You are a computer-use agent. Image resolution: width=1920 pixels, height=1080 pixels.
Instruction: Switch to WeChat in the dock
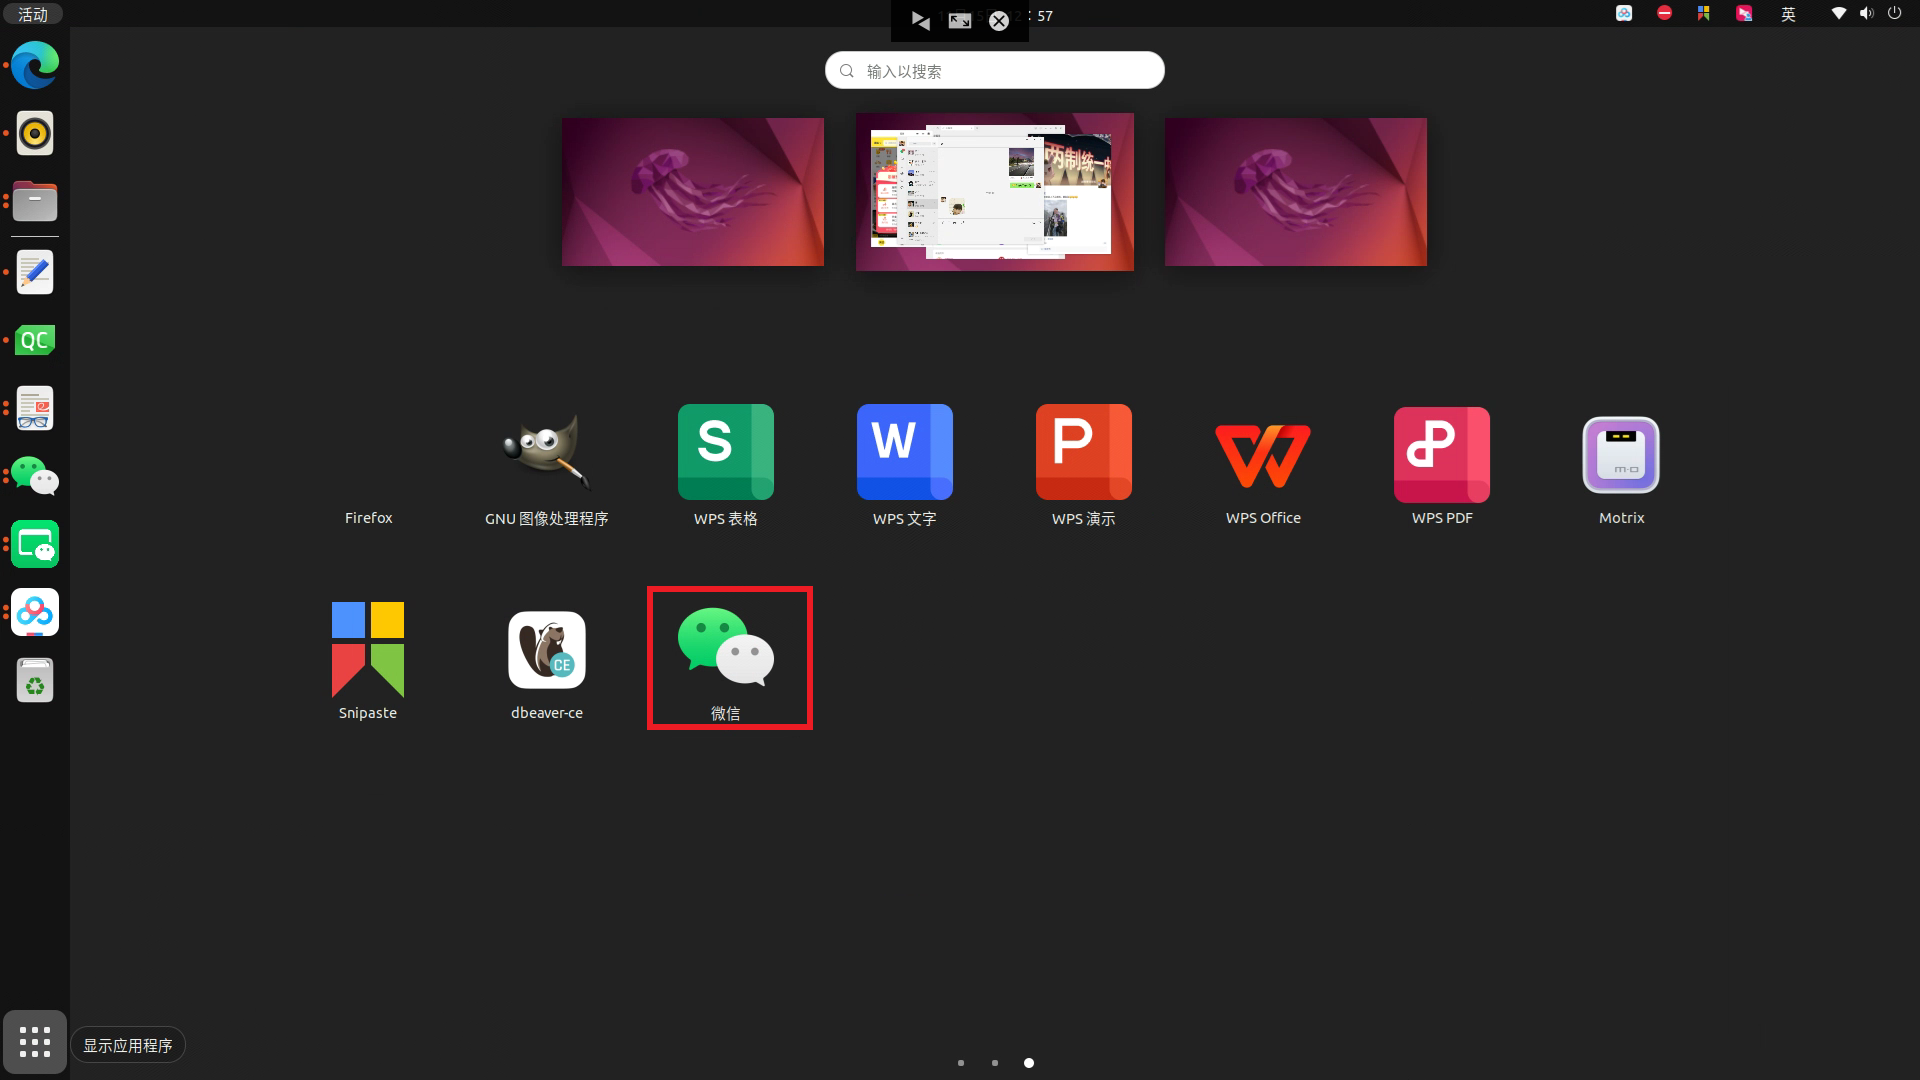pos(35,476)
